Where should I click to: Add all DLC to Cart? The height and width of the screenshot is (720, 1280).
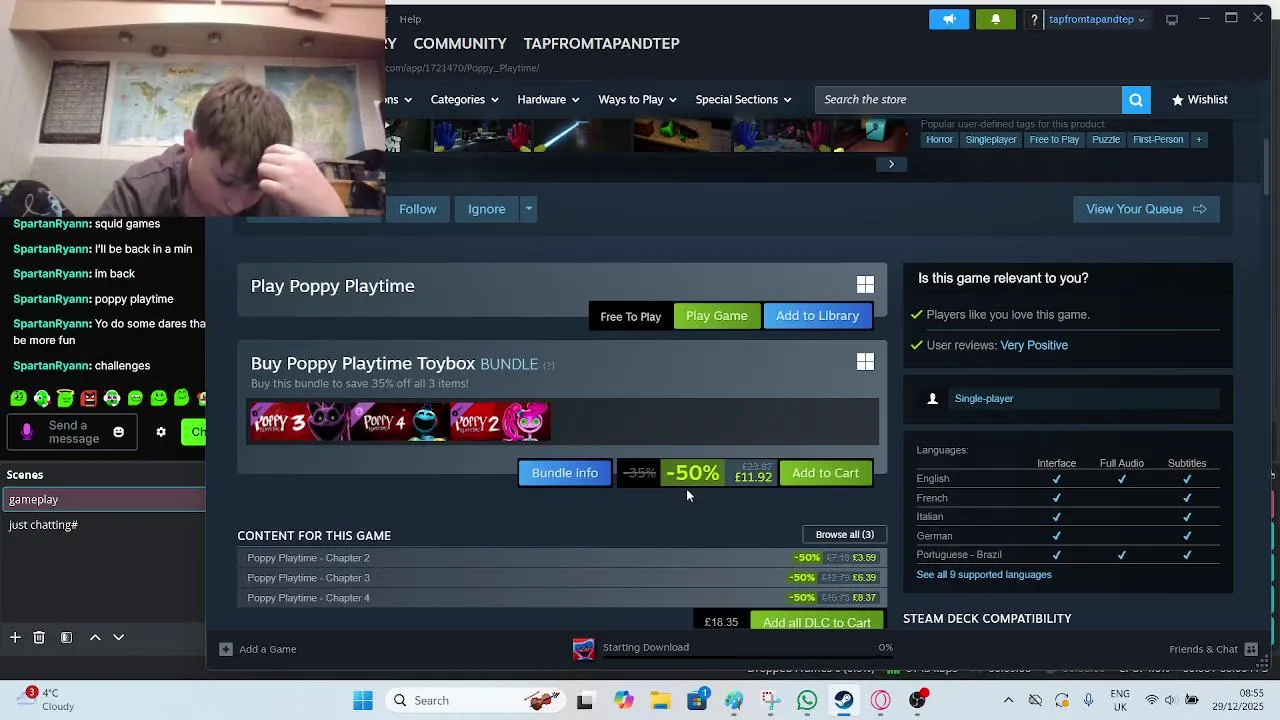tap(816, 622)
